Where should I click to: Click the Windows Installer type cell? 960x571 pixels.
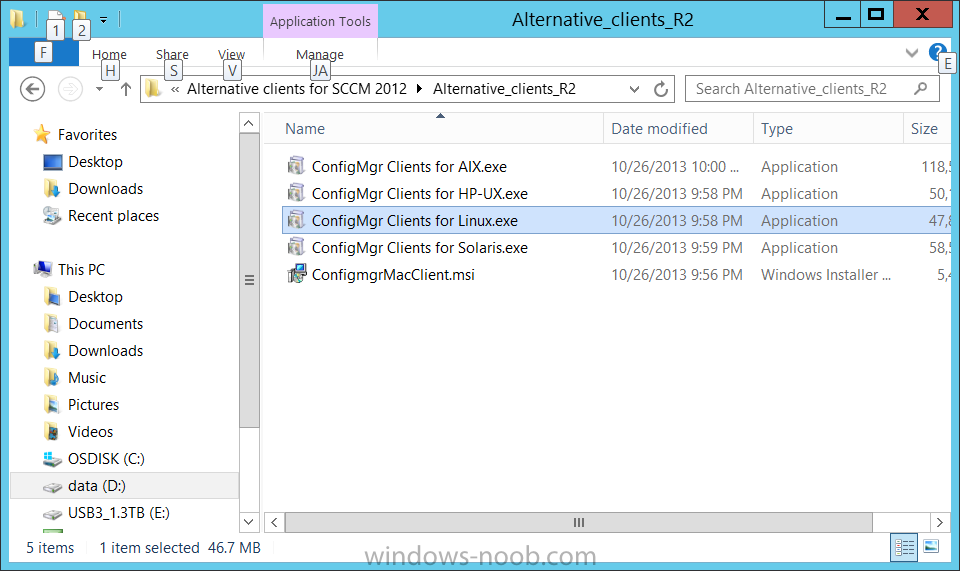[x=826, y=274]
